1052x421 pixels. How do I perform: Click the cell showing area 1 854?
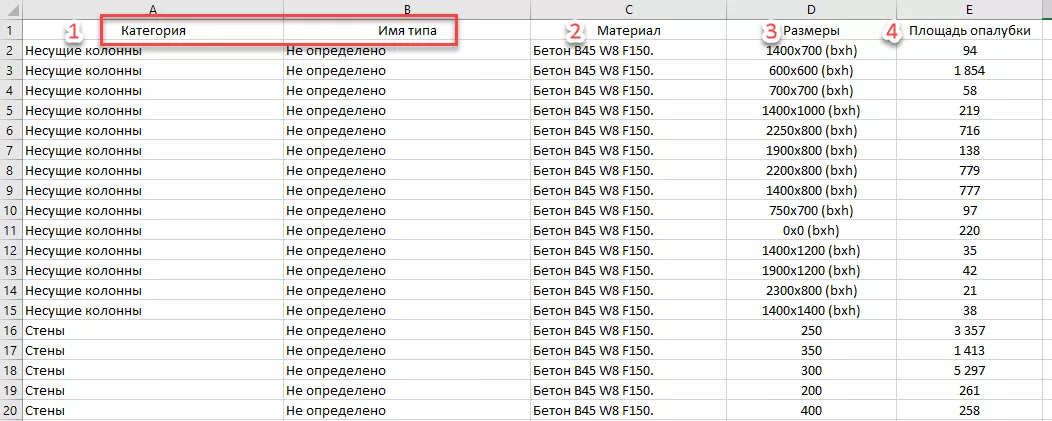(969, 71)
